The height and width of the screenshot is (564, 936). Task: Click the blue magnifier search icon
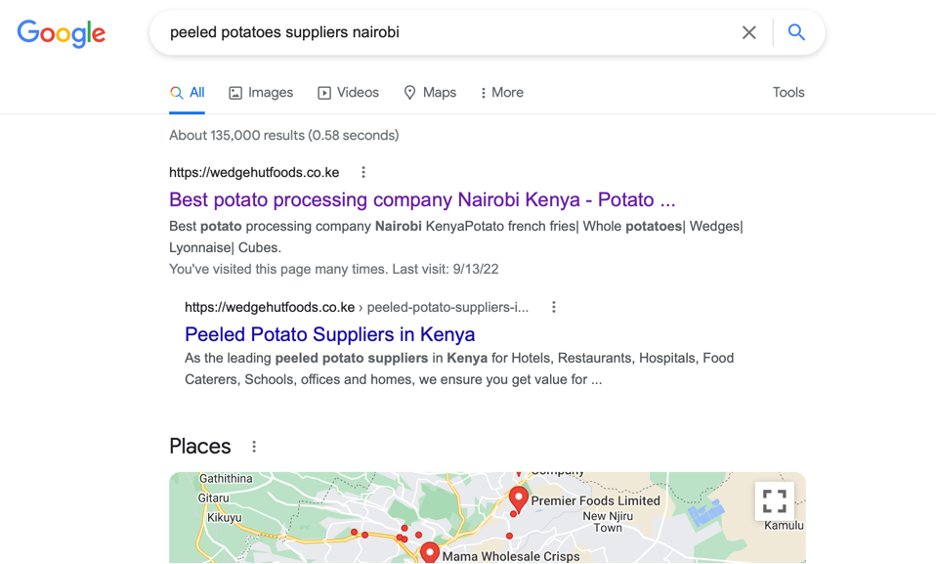click(x=796, y=32)
